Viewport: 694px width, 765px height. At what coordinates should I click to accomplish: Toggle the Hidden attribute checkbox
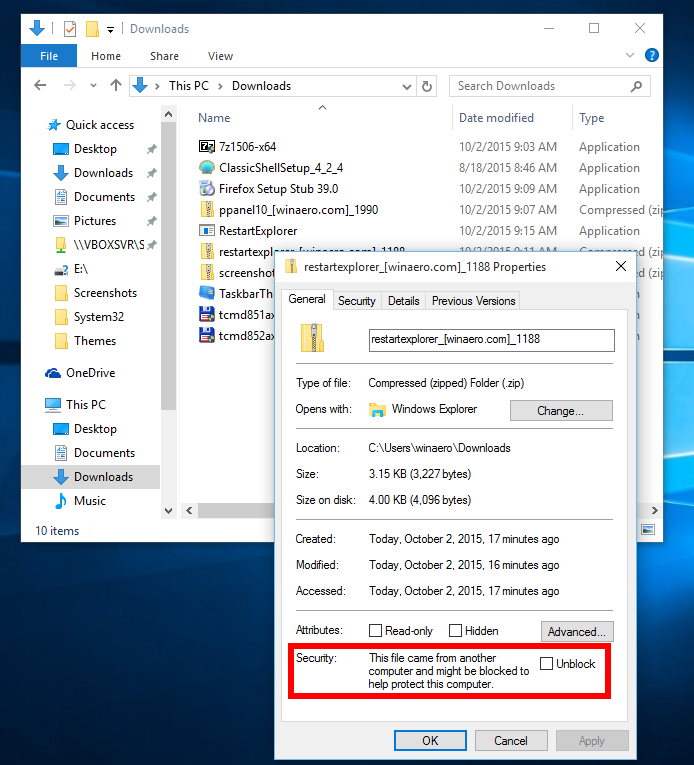[x=456, y=631]
